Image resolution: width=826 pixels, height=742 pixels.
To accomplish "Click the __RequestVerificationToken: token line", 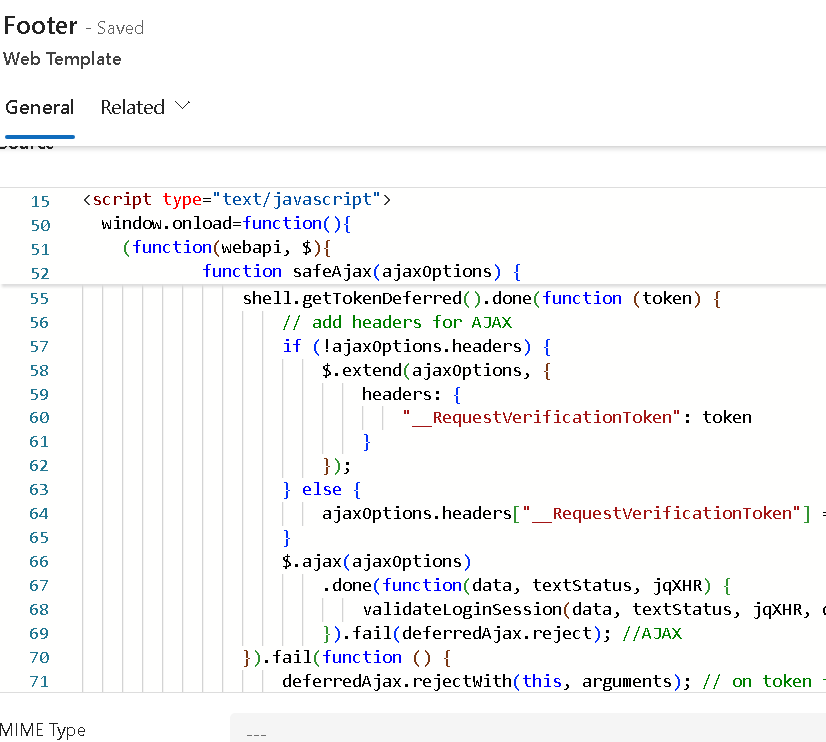I will 577,418.
